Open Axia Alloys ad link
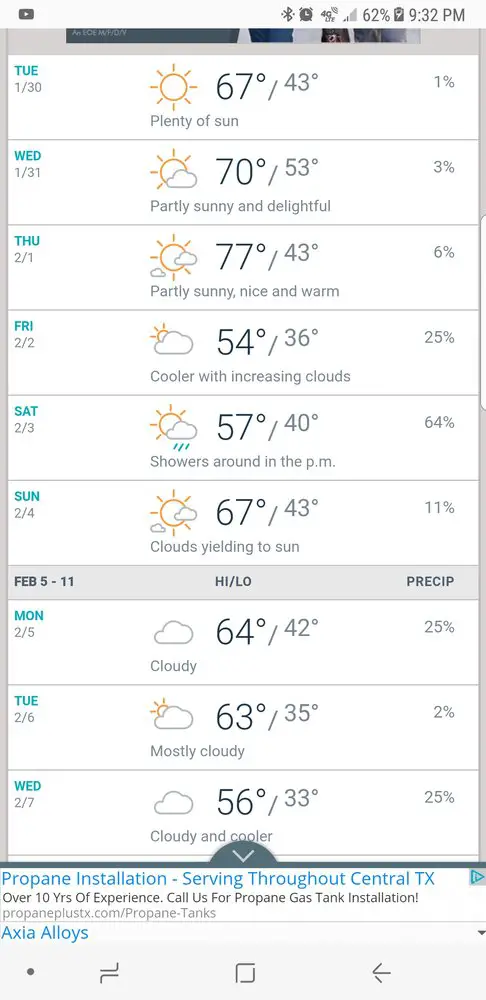Image resolution: width=486 pixels, height=1000 pixels. tap(45, 932)
